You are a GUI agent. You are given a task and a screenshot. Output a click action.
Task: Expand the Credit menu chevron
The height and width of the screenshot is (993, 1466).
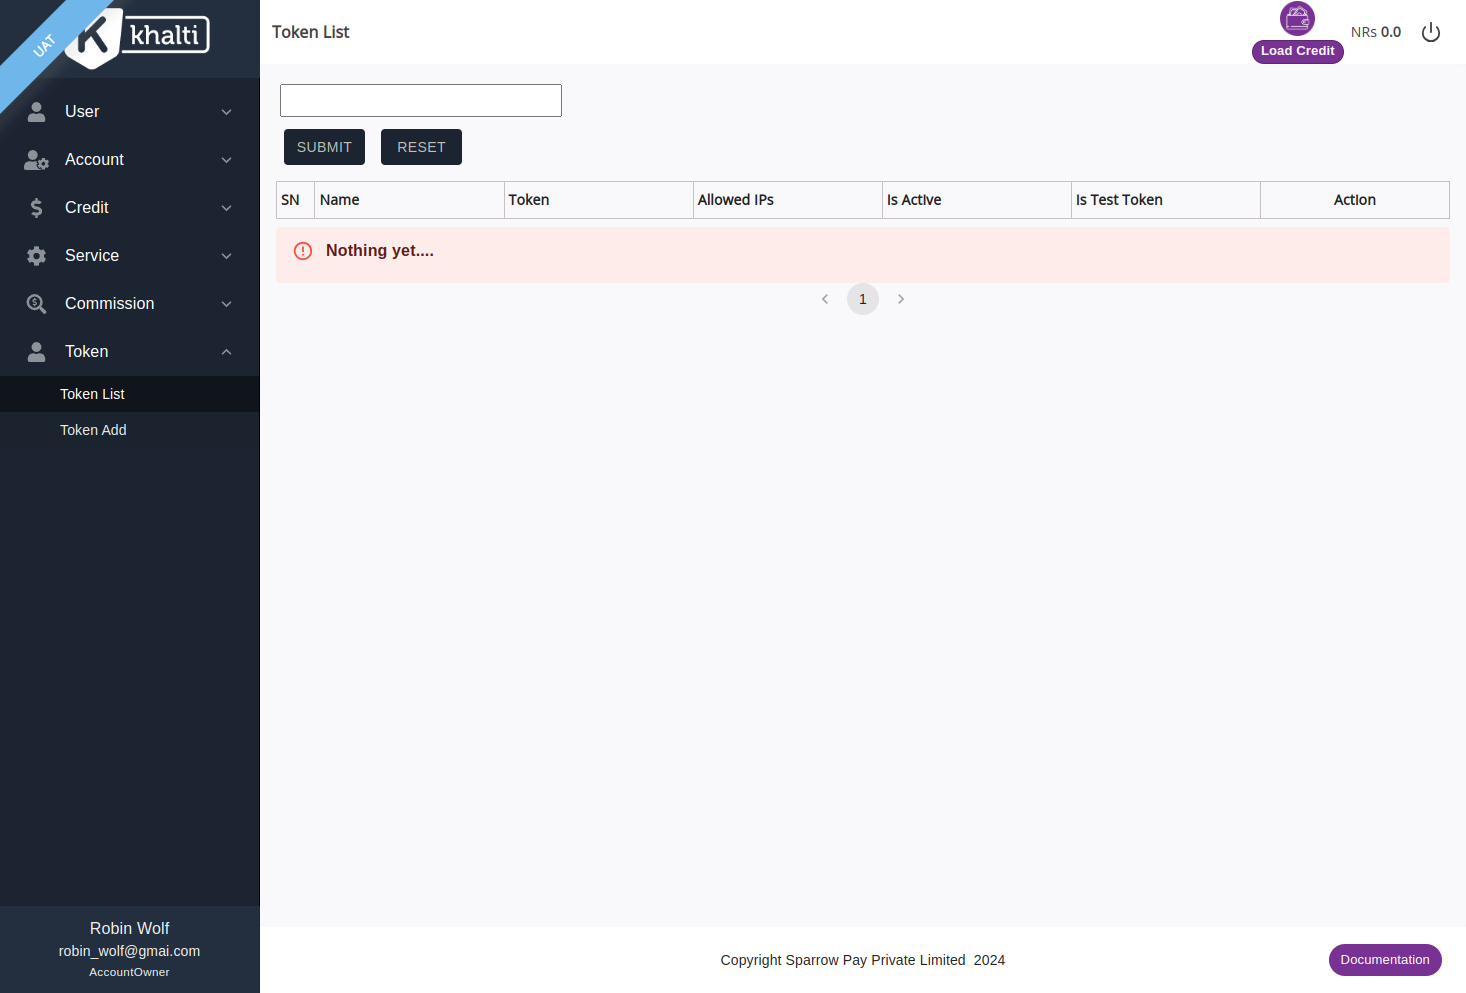point(226,208)
